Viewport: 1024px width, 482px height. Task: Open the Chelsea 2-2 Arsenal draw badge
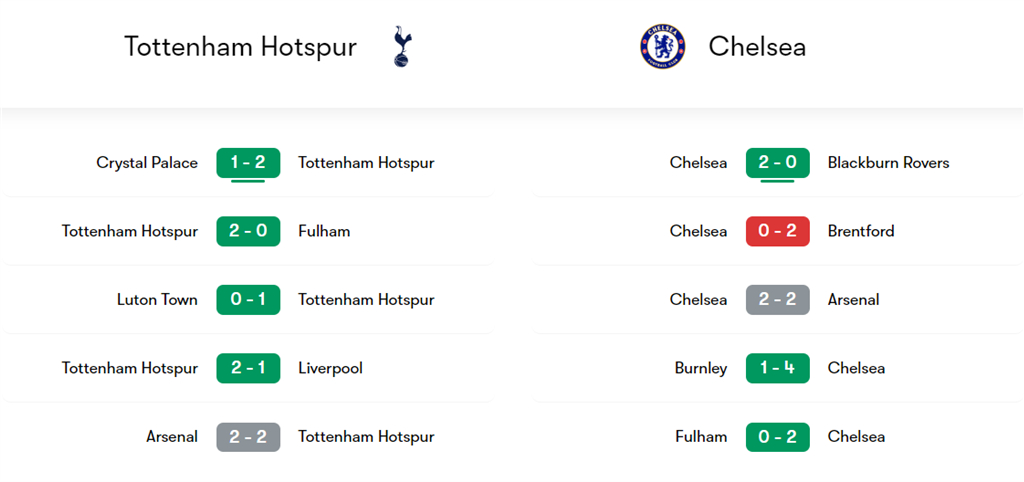pos(777,300)
